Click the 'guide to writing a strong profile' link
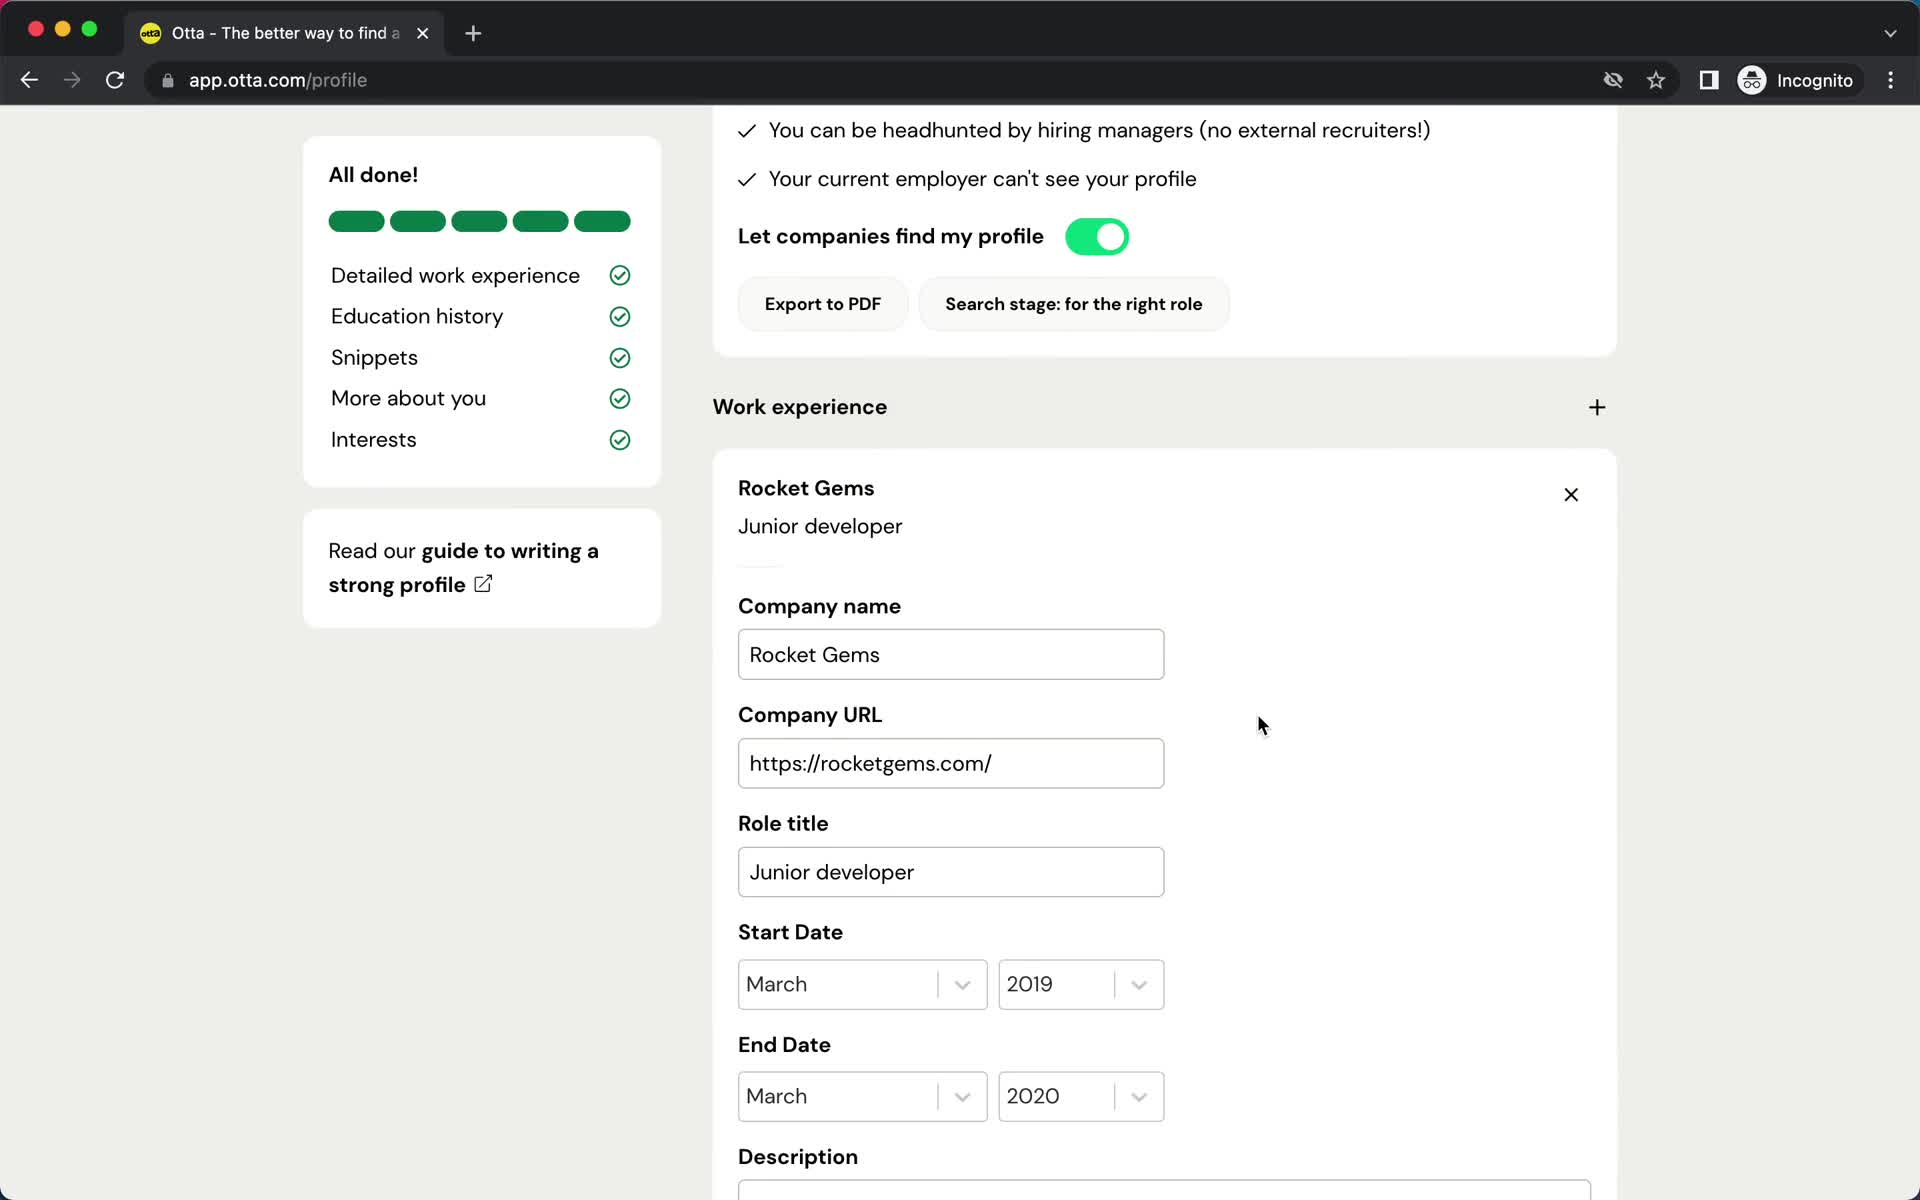Screen dimensions: 1920x1200 [x=463, y=567]
